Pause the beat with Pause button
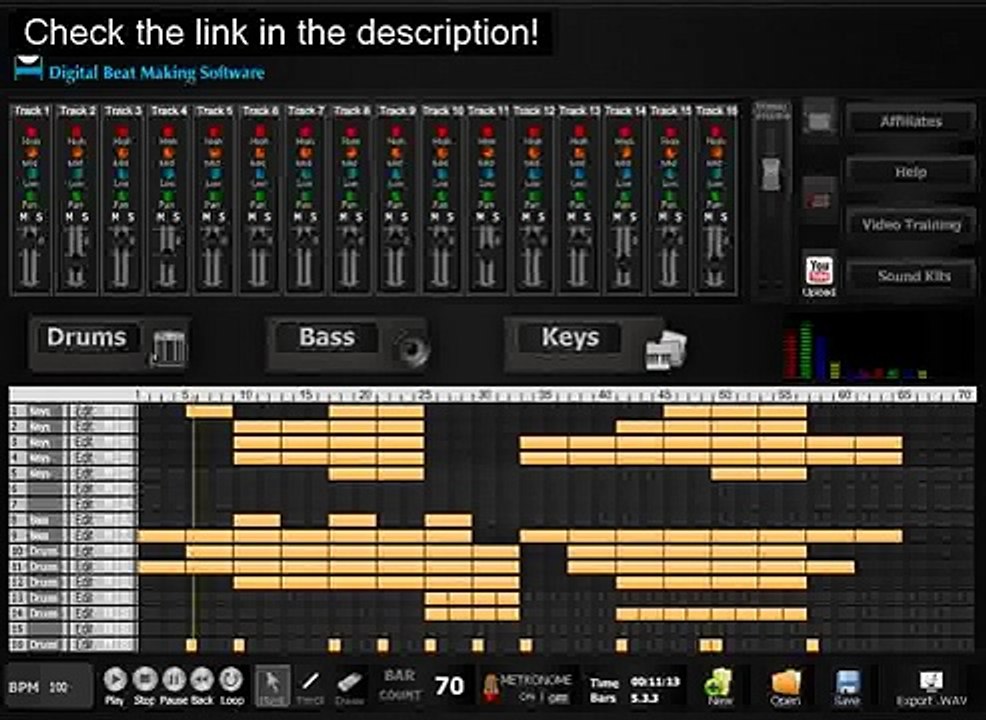The image size is (986, 720). tap(174, 680)
